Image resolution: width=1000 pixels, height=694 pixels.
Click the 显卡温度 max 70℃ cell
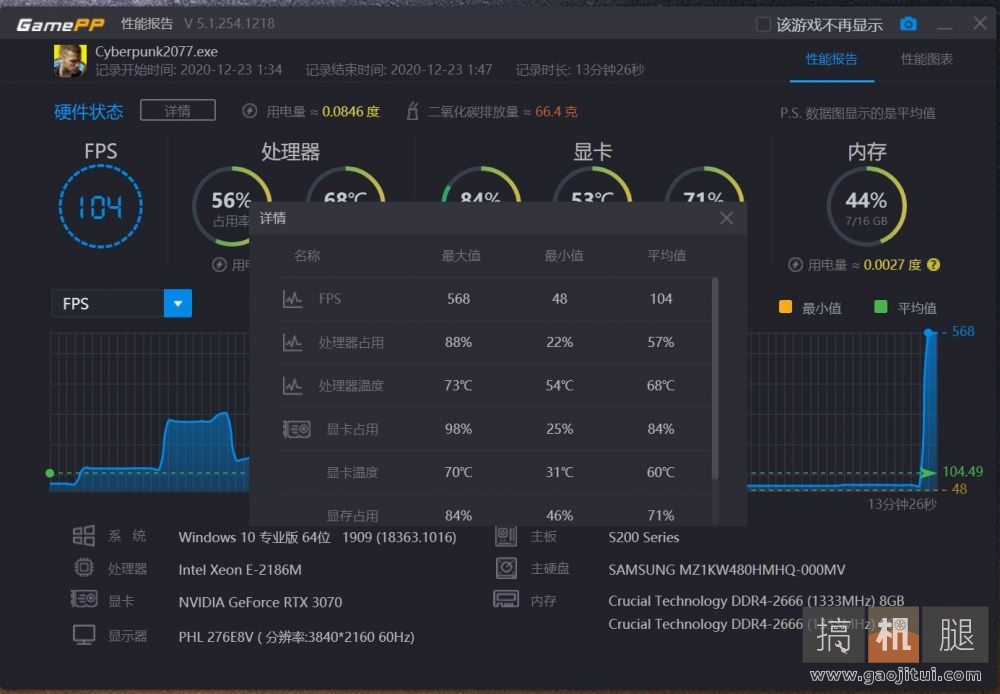click(459, 472)
